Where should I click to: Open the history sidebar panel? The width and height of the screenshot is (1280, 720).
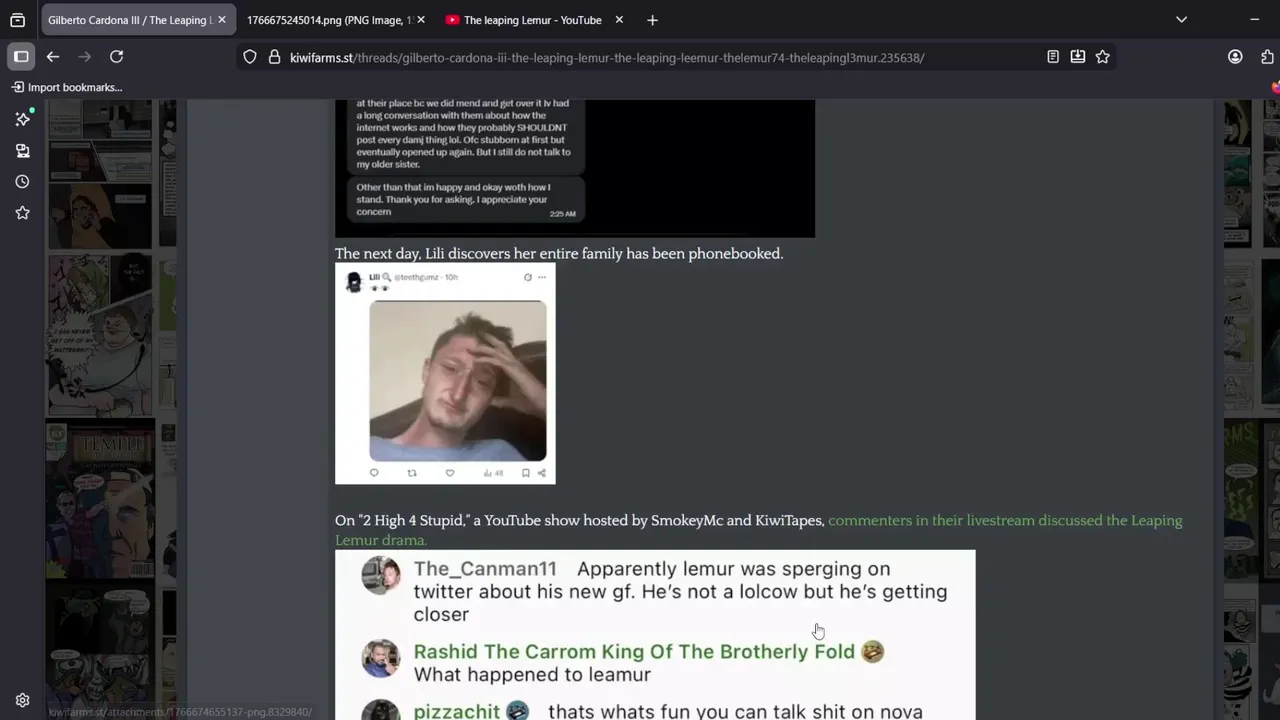tap(23, 181)
